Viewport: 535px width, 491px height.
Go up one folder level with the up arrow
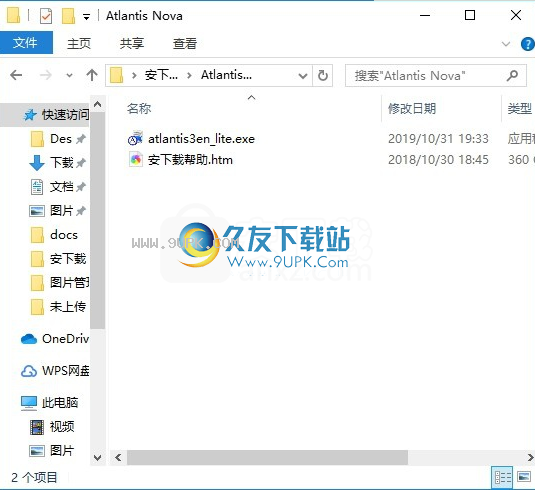click(92, 75)
